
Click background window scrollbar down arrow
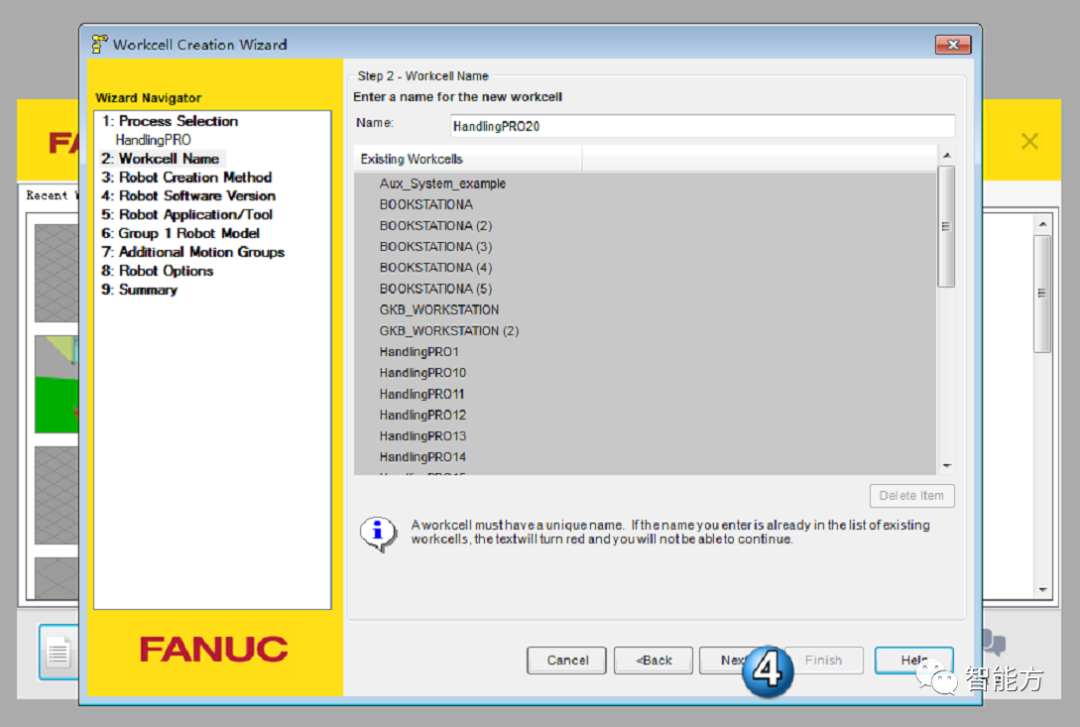(x=1042, y=589)
